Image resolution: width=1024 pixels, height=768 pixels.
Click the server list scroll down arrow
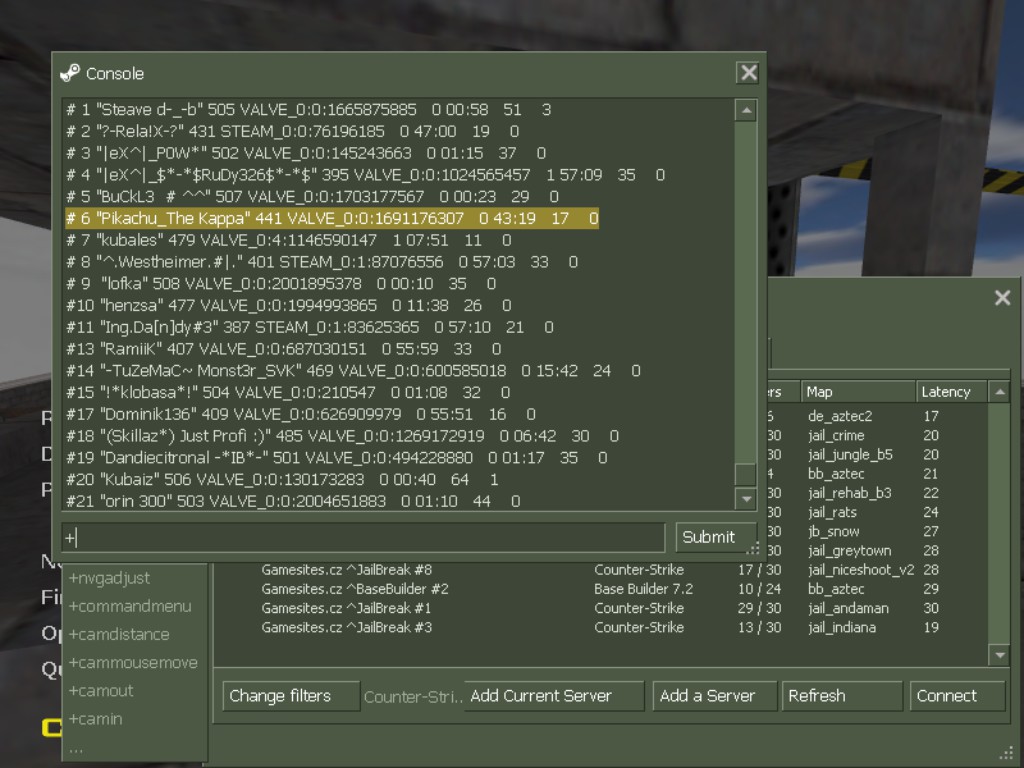pyautogui.click(x=999, y=654)
